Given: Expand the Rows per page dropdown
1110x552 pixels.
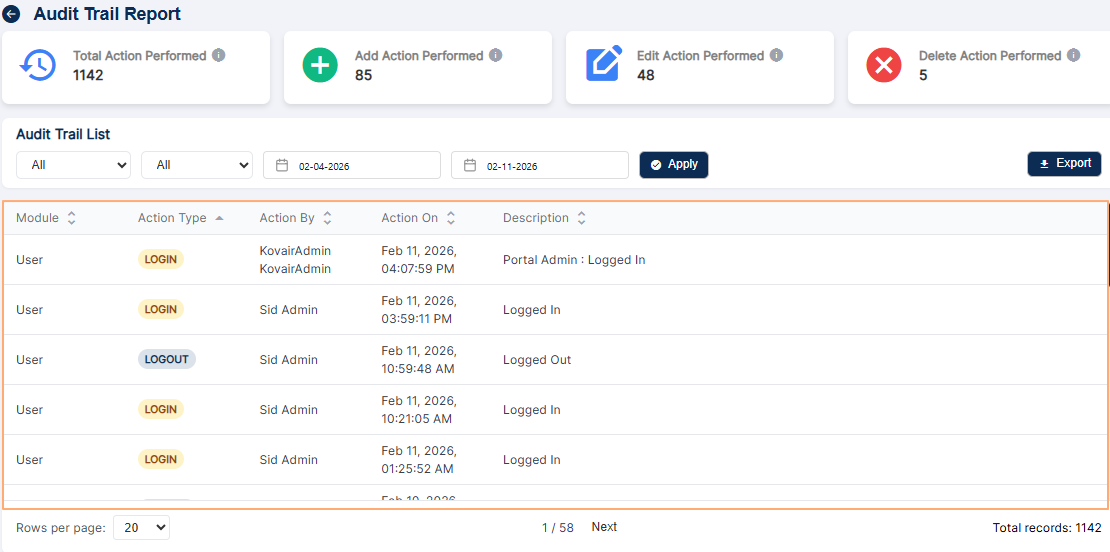Looking at the screenshot, I should (x=141, y=527).
